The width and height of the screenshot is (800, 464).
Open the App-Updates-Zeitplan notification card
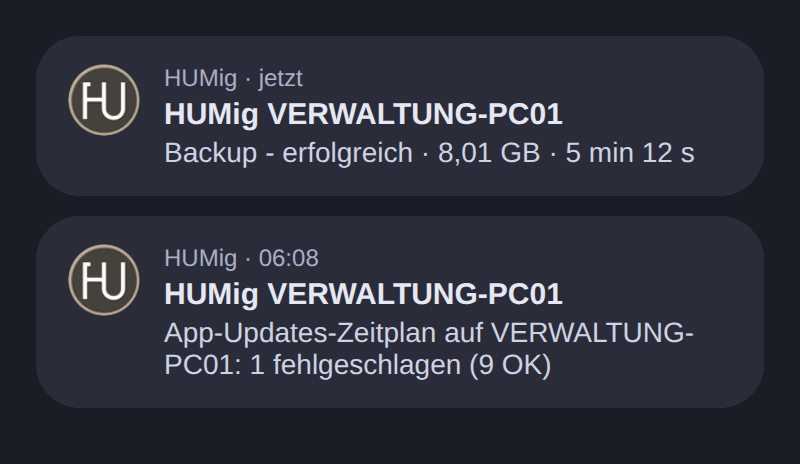coord(400,312)
